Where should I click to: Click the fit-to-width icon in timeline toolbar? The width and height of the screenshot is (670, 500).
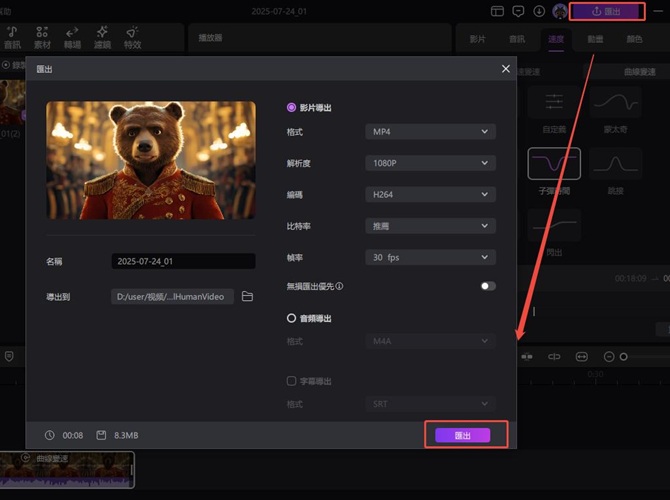tap(582, 356)
